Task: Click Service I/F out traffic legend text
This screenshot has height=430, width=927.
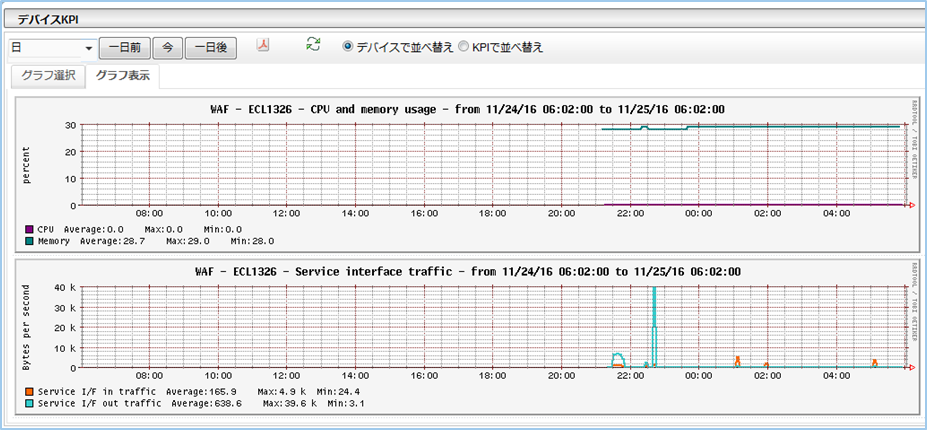Action: pos(99,404)
